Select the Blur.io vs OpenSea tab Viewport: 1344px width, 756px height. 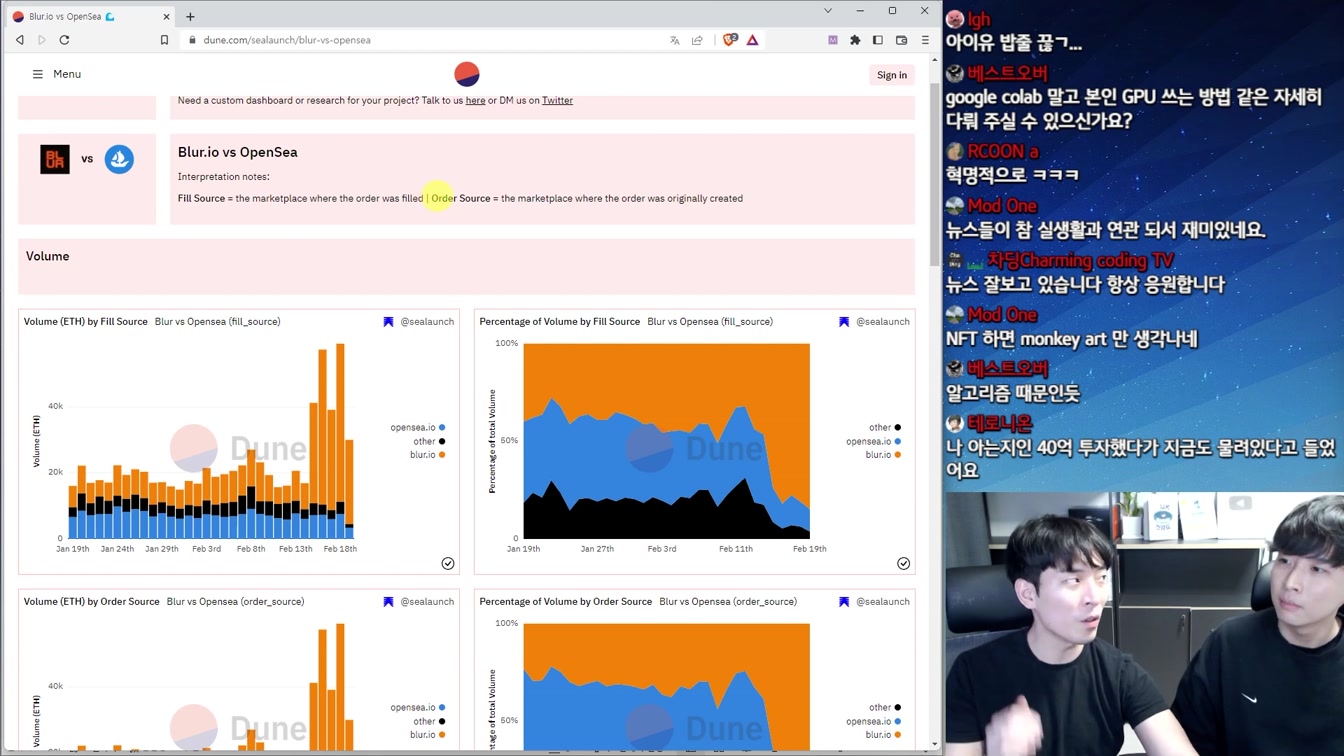[92, 16]
